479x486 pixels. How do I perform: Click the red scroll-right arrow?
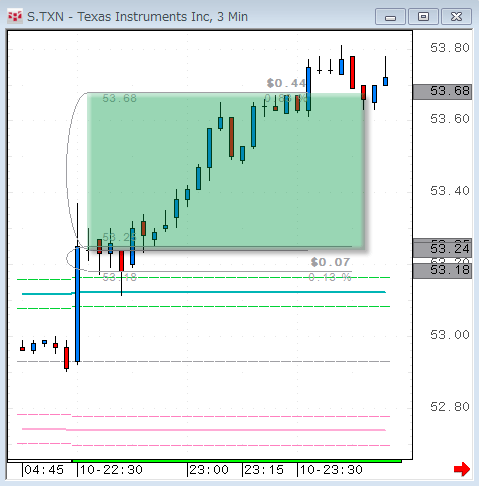click(x=462, y=469)
